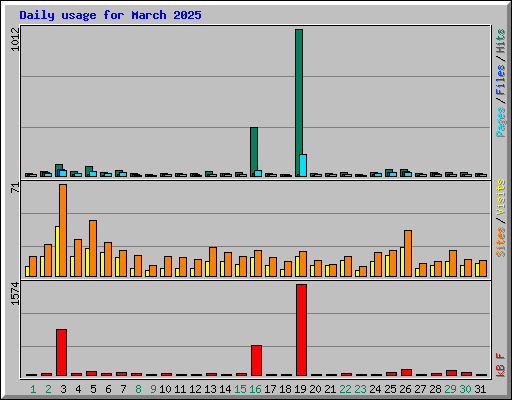
Task: Click the orange 'Sites' legend label
Action: [500, 242]
